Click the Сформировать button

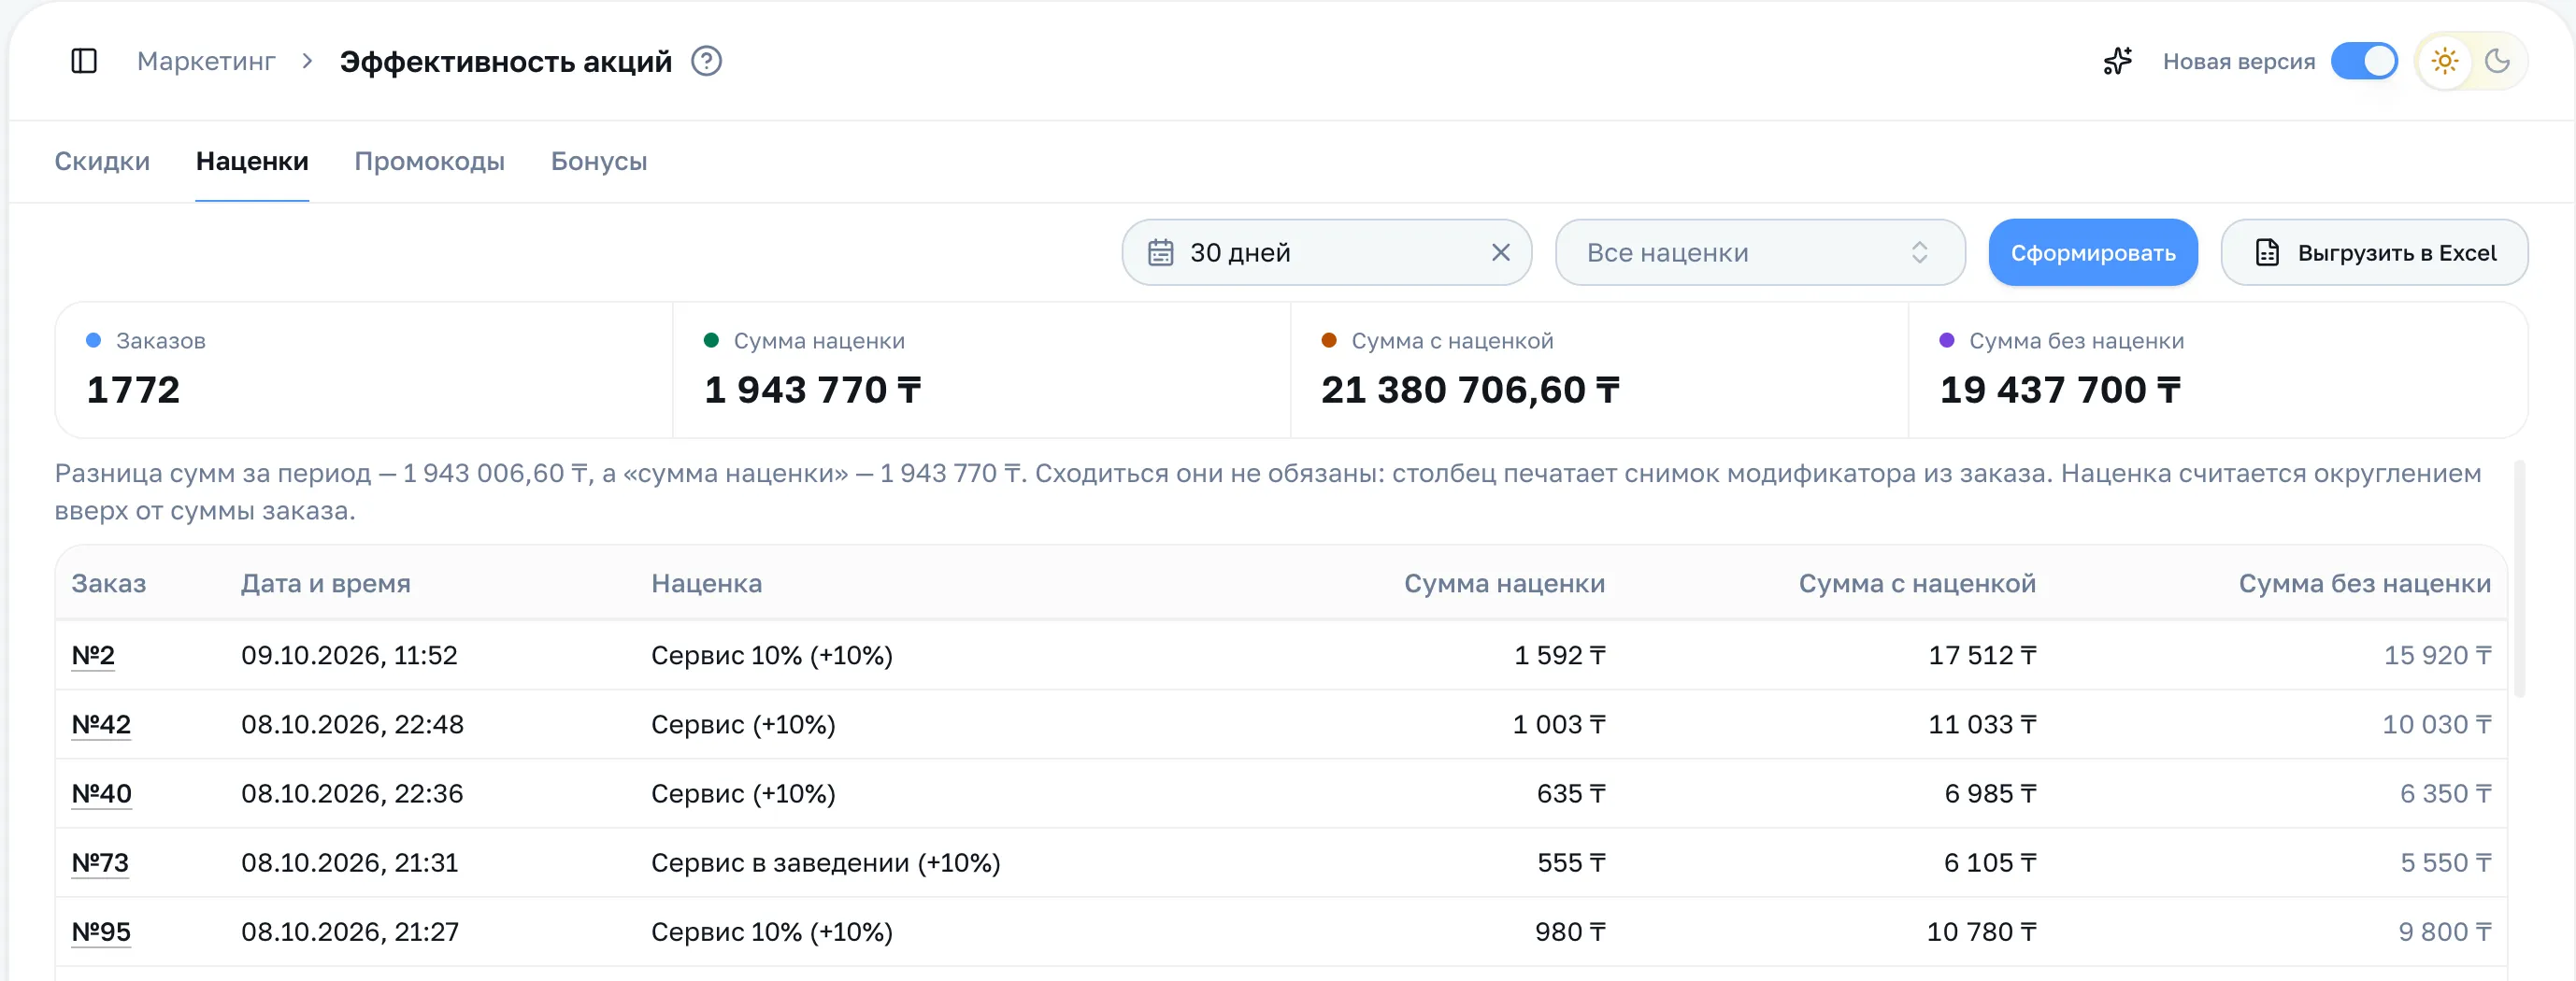point(2093,253)
